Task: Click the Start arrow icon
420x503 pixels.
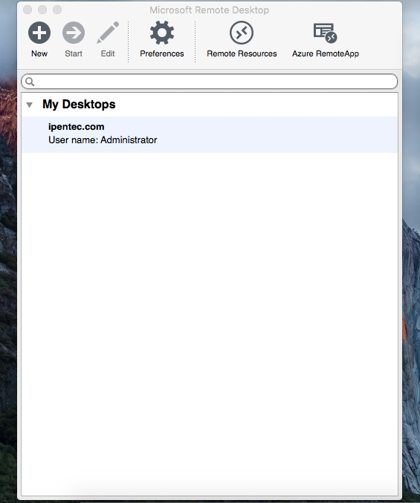Action: [73, 33]
